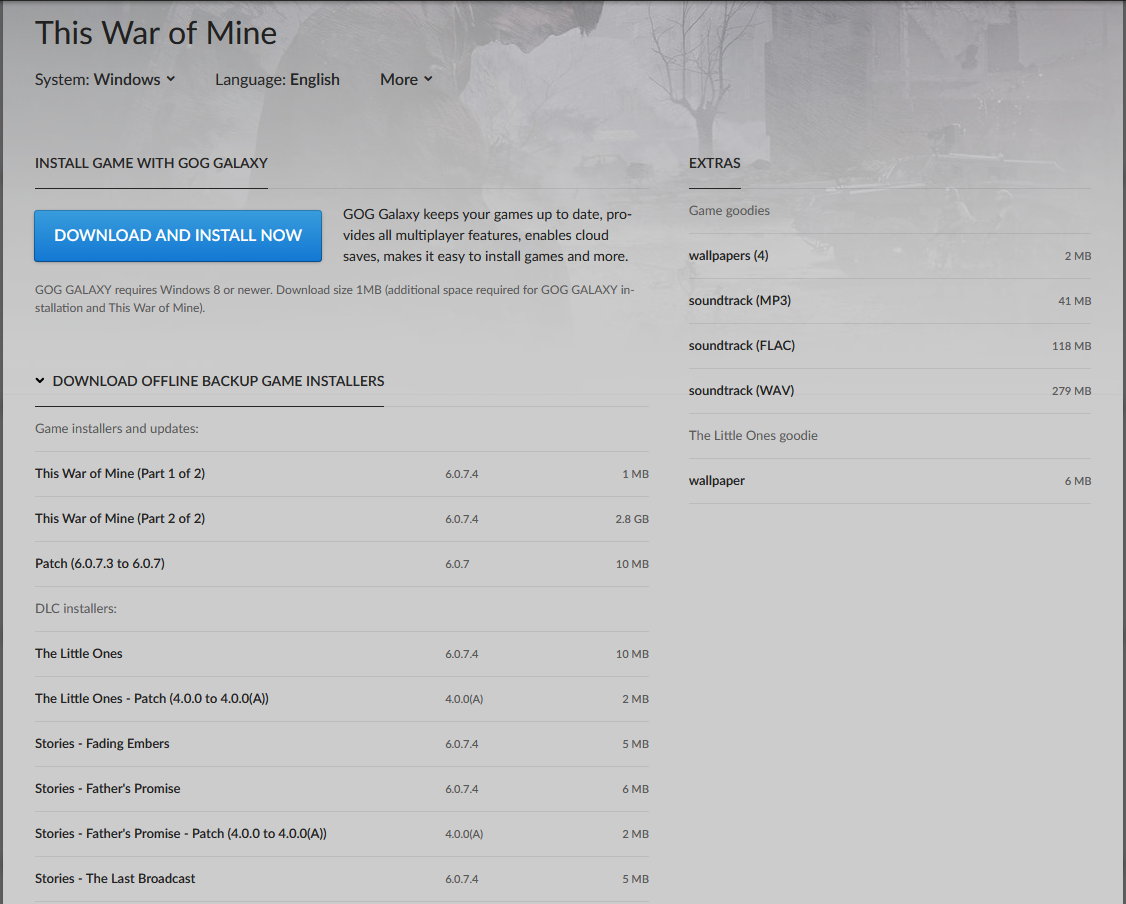Click the Extras heading
The height and width of the screenshot is (904, 1126).
pyautogui.click(x=715, y=163)
